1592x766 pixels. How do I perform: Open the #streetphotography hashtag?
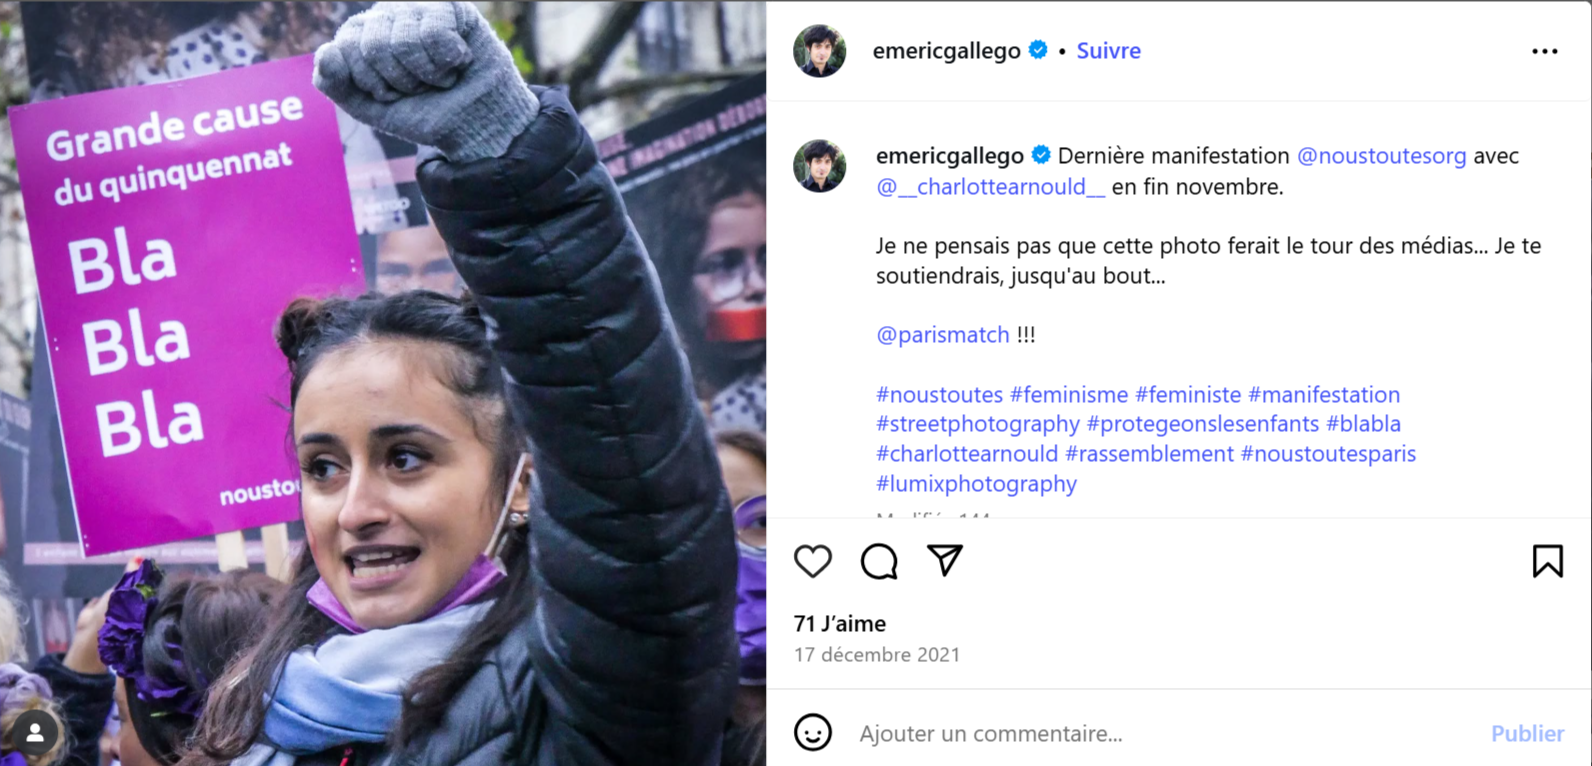pyautogui.click(x=978, y=424)
